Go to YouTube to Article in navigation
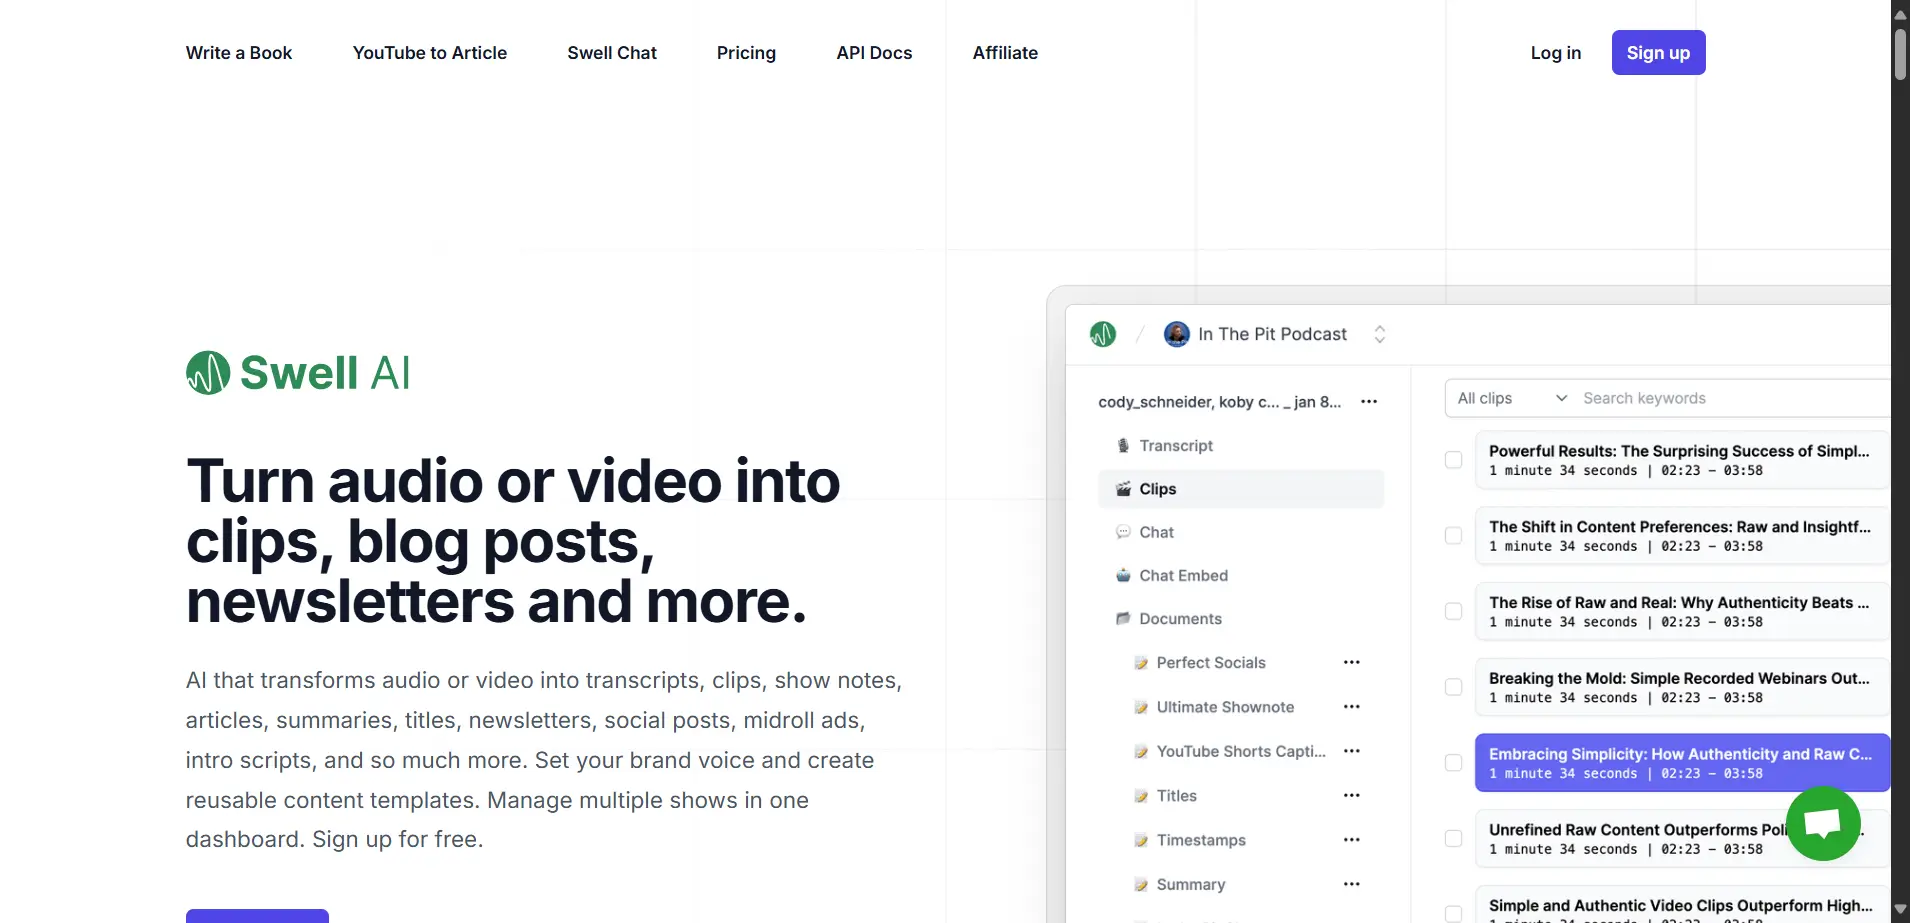 click(429, 53)
